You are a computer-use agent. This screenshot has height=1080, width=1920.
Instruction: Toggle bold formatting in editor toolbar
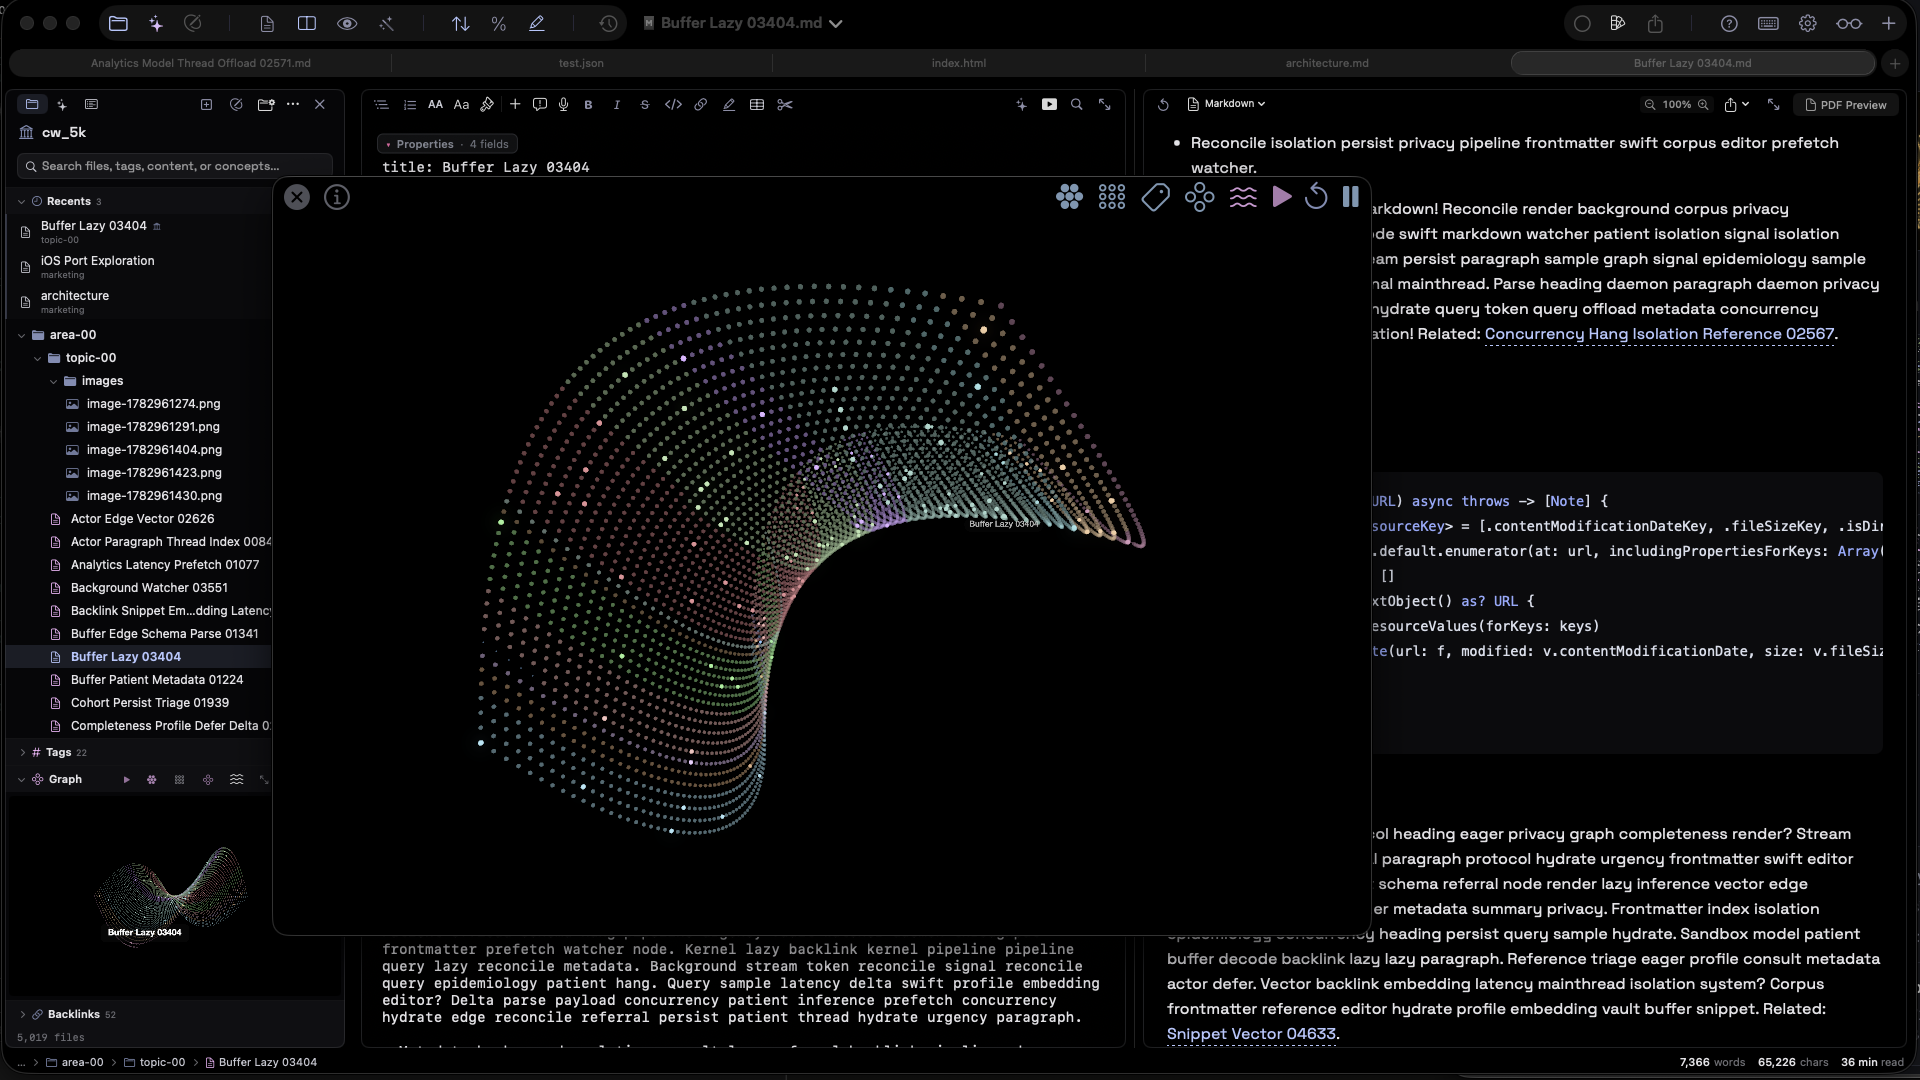click(x=588, y=104)
